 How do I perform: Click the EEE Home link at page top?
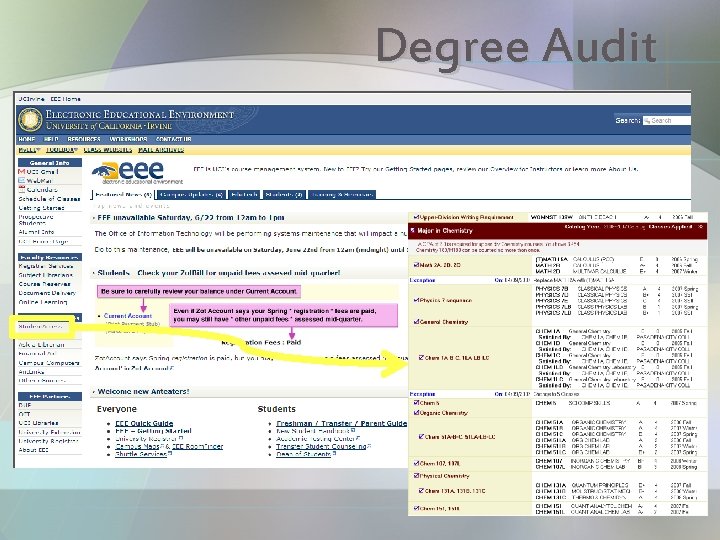click(x=66, y=99)
